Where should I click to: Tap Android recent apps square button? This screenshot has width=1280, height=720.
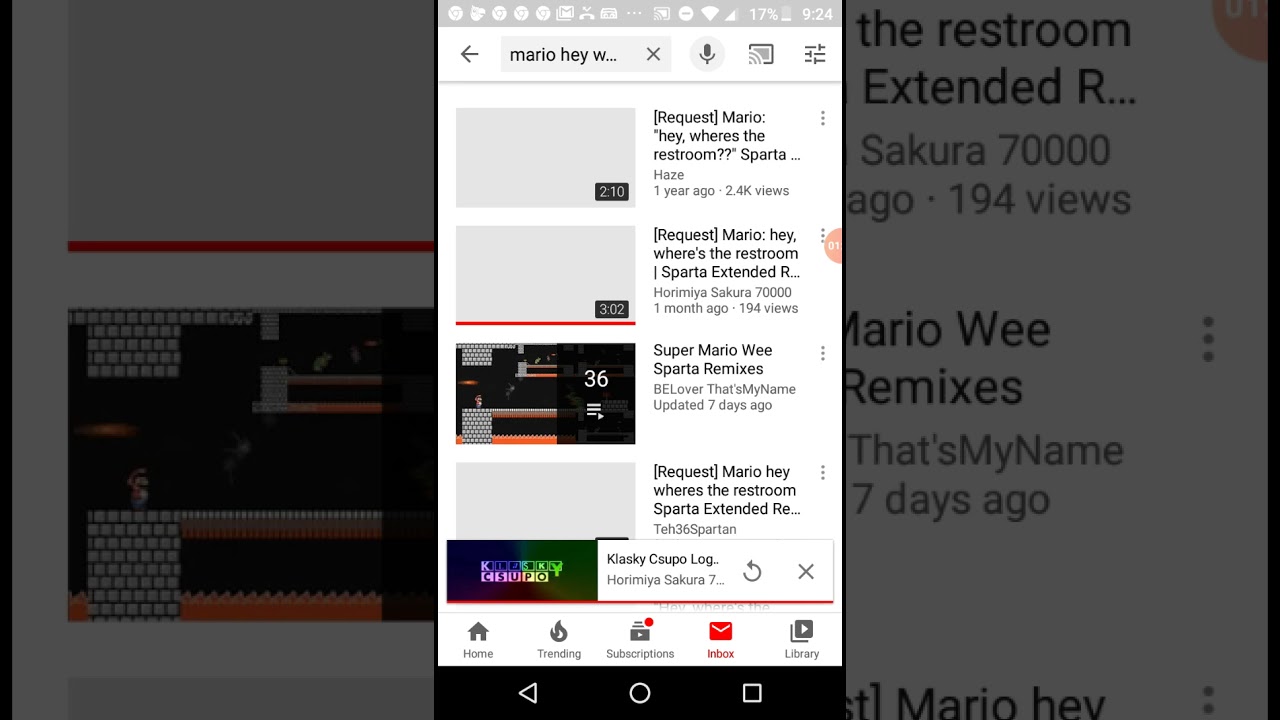tap(752, 693)
